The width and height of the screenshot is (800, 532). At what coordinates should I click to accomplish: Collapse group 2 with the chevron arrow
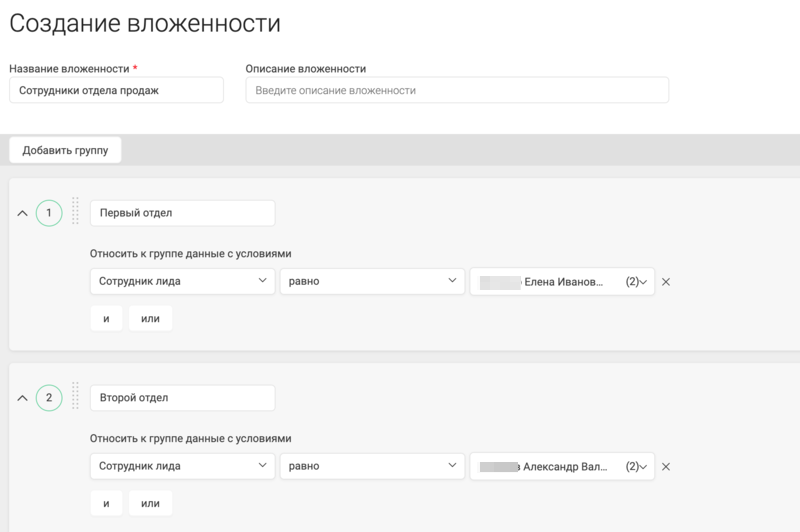pyautogui.click(x=22, y=398)
